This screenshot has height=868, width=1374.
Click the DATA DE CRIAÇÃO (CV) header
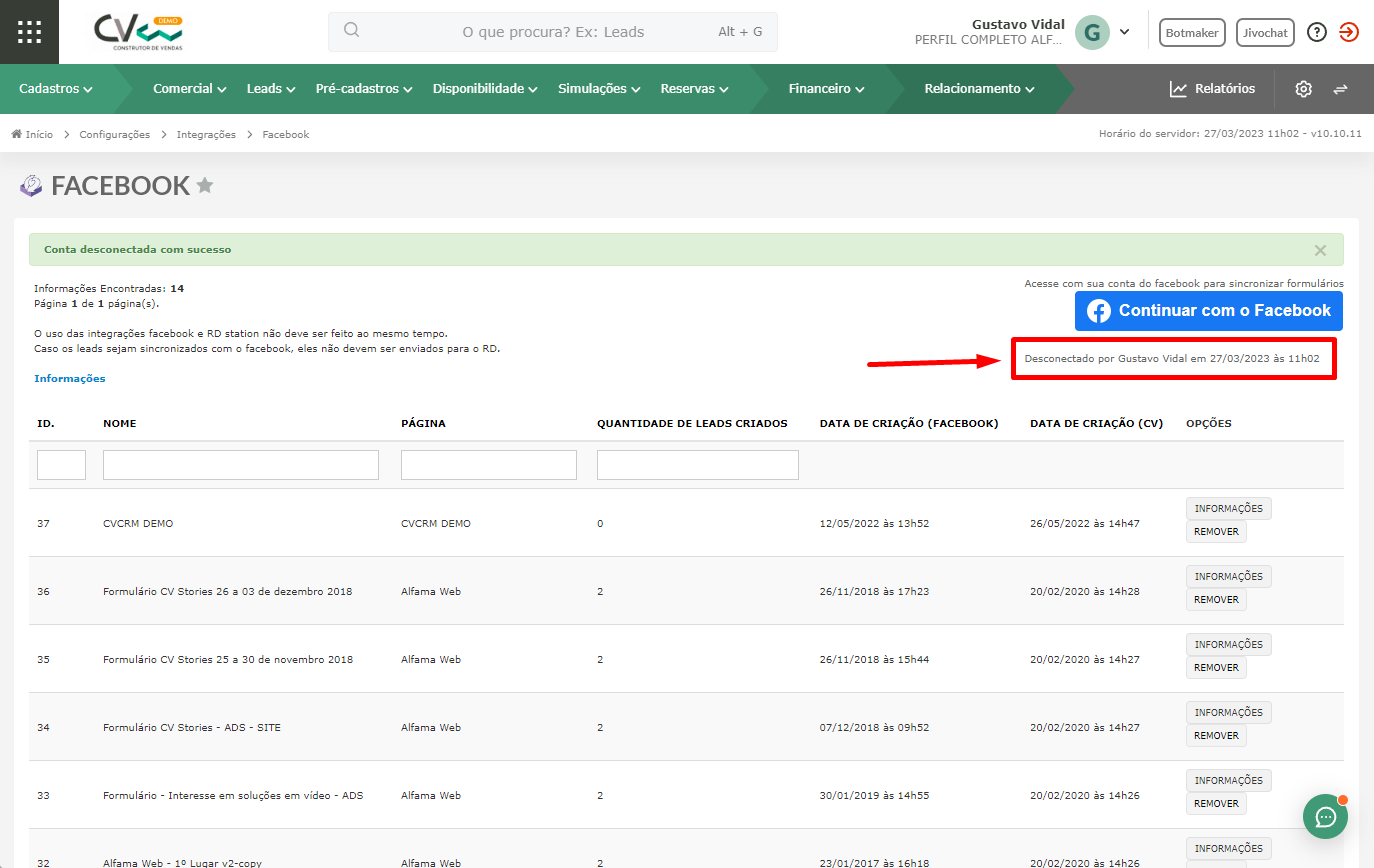1096,423
